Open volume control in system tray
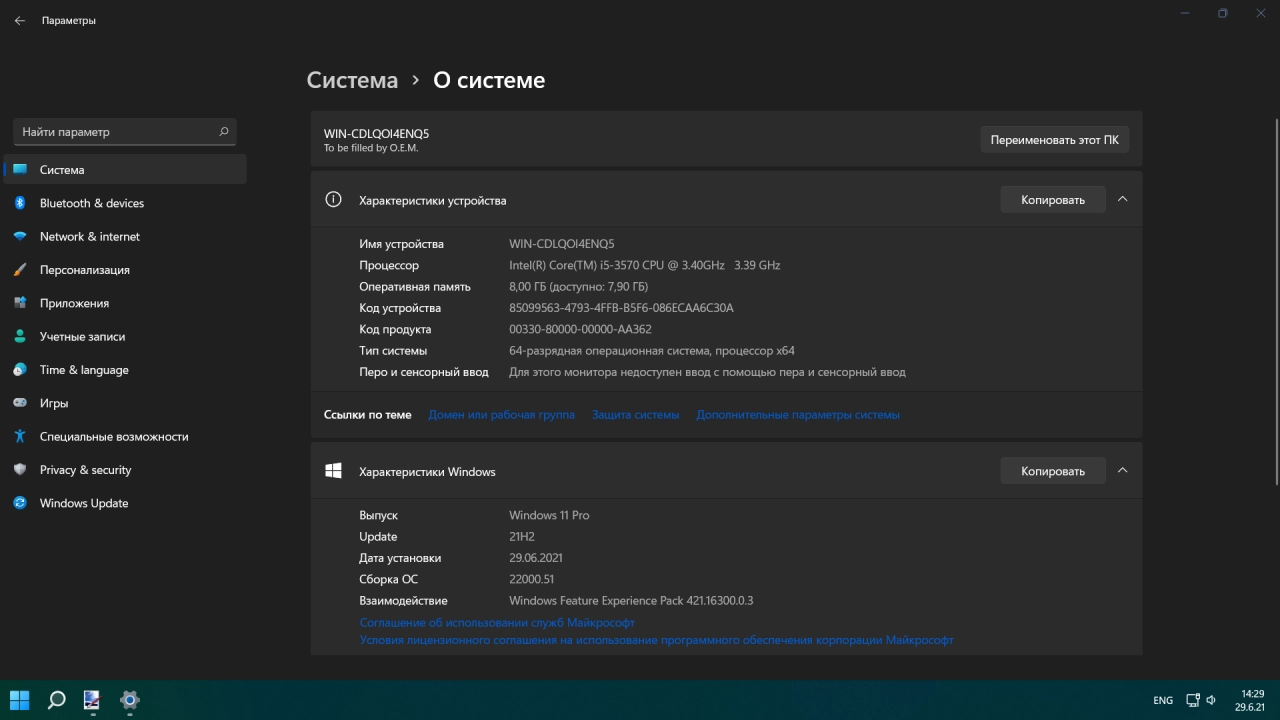The image size is (1280, 720). pos(1211,700)
